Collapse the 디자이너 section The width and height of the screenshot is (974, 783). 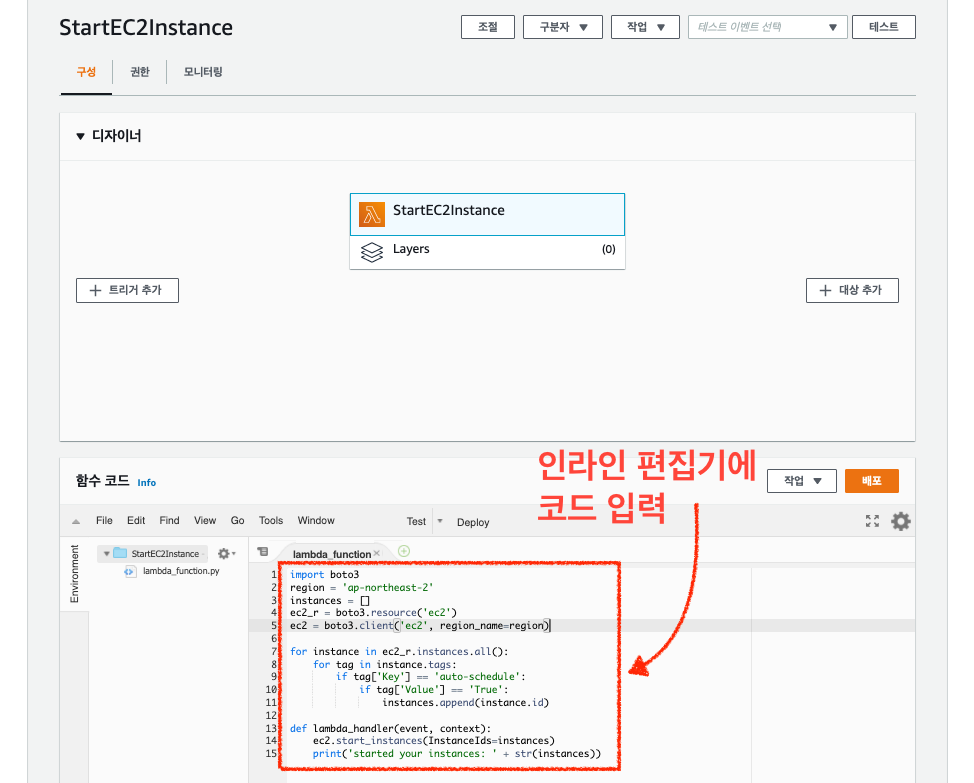click(80, 136)
